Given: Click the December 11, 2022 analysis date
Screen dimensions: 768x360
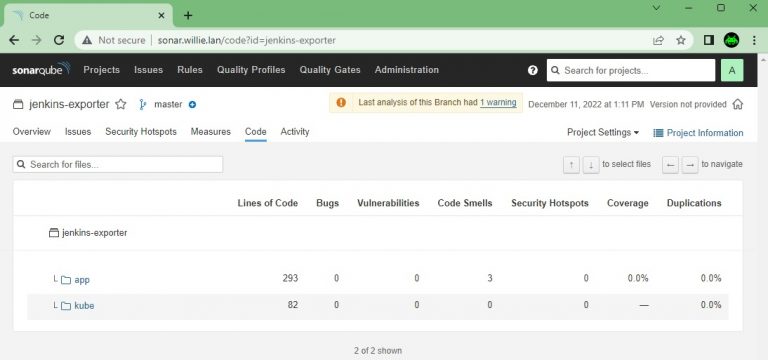Looking at the screenshot, I should tap(586, 104).
